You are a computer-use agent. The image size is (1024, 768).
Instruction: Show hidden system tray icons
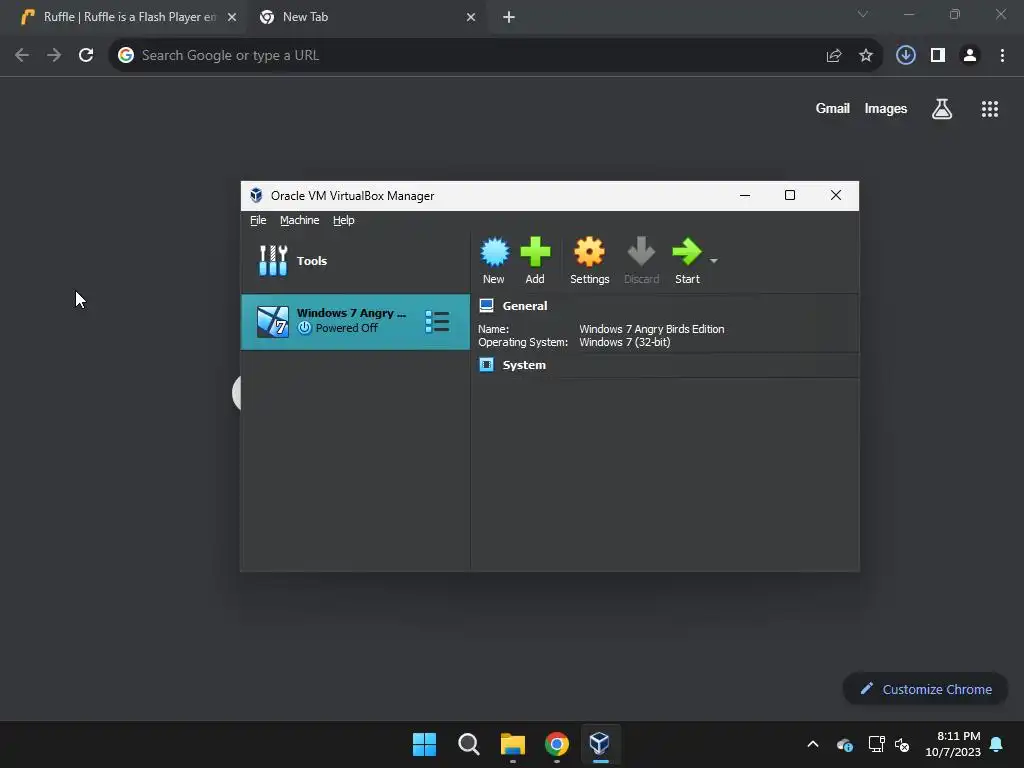pyautogui.click(x=813, y=744)
